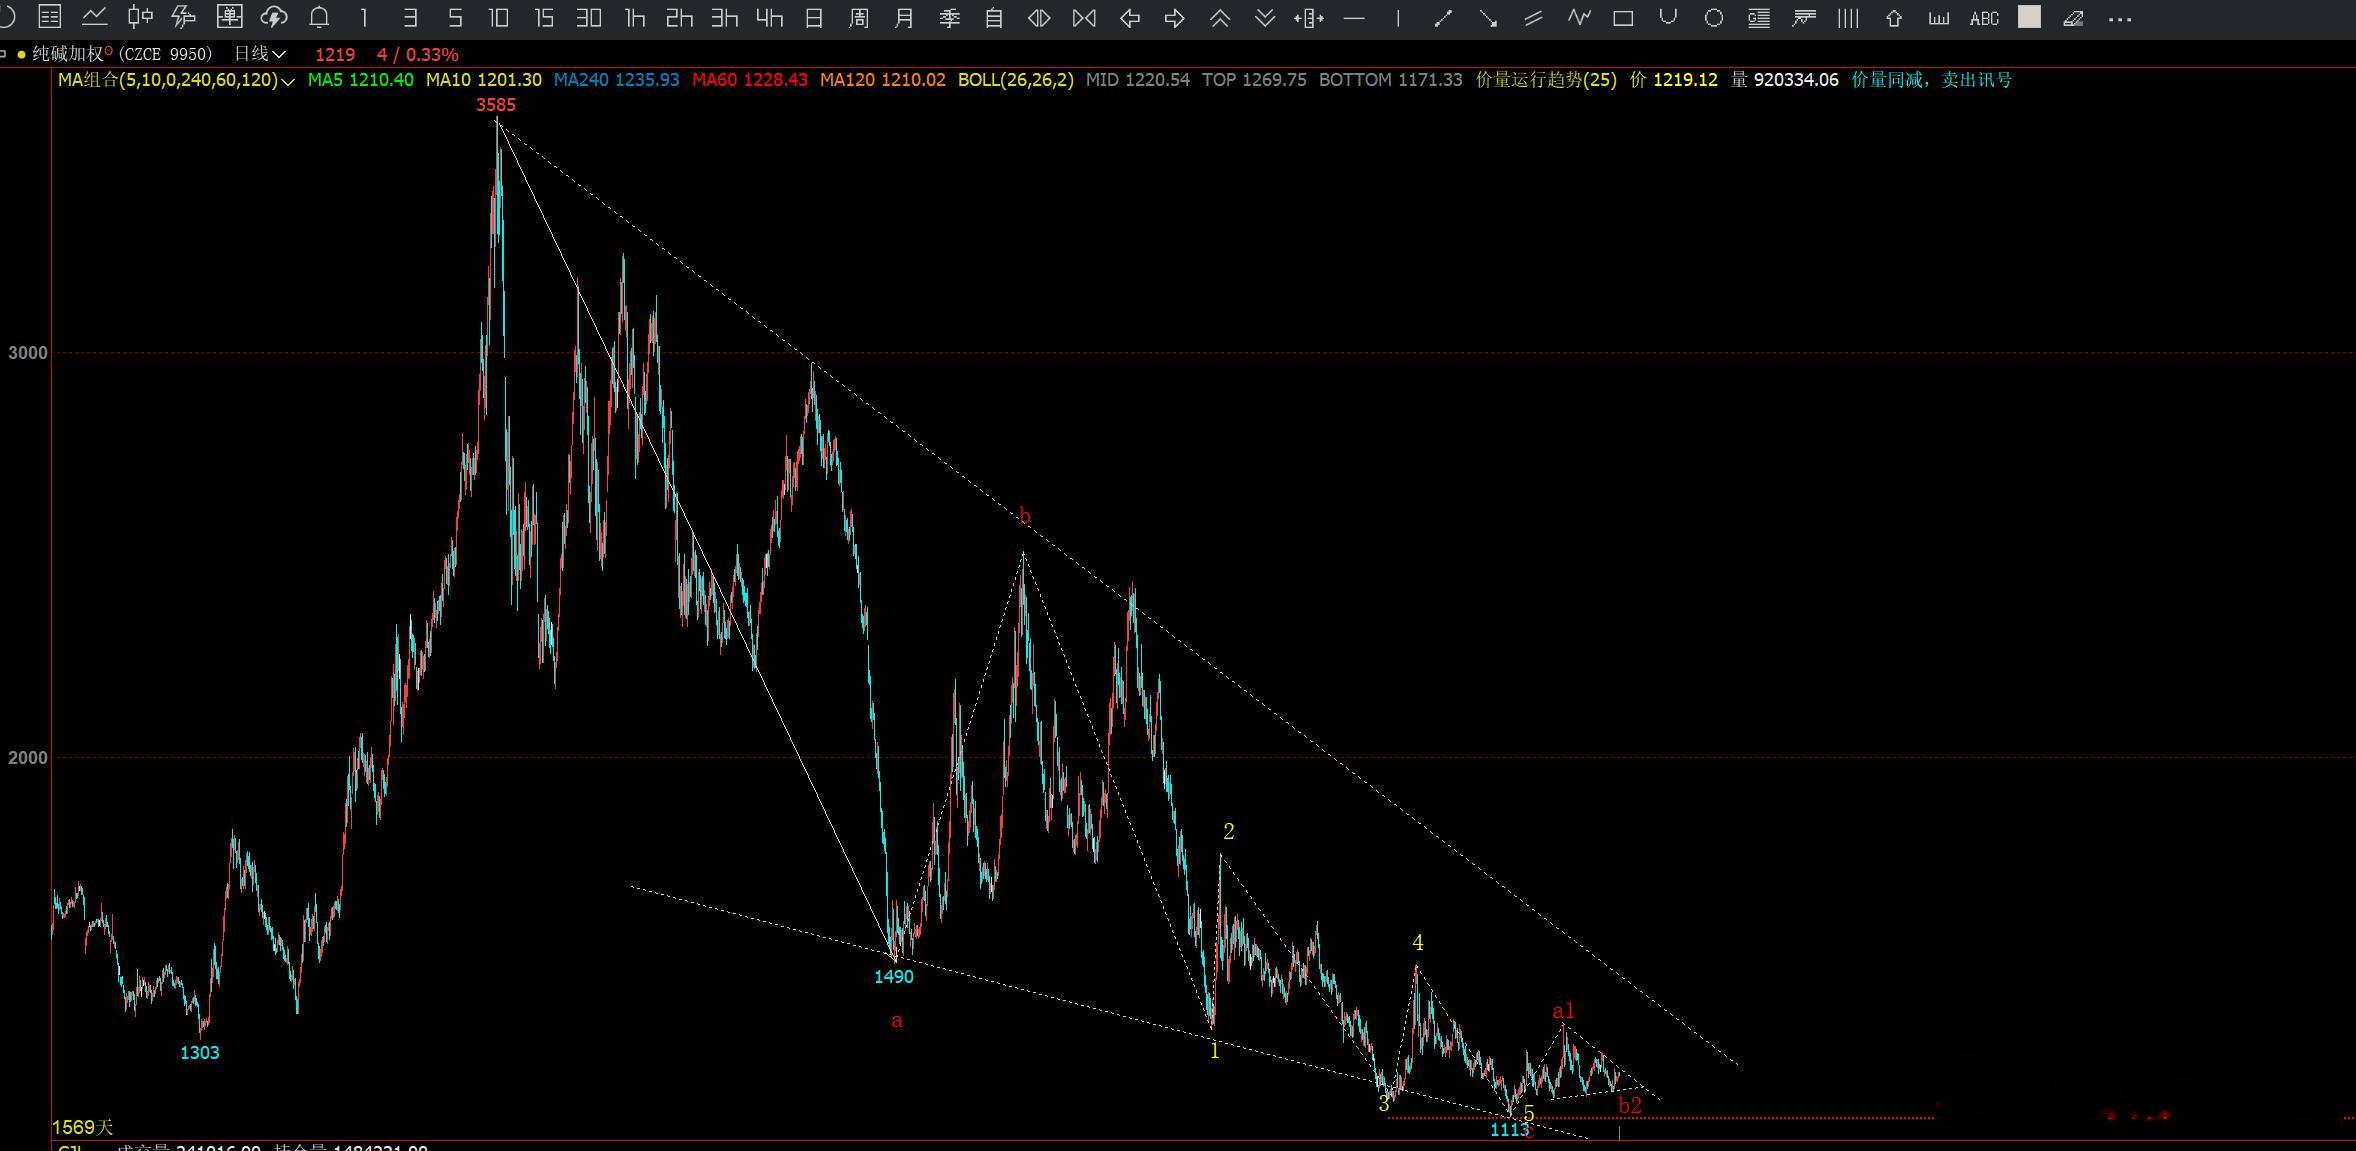Switch to the 3-minute period

click(x=410, y=18)
